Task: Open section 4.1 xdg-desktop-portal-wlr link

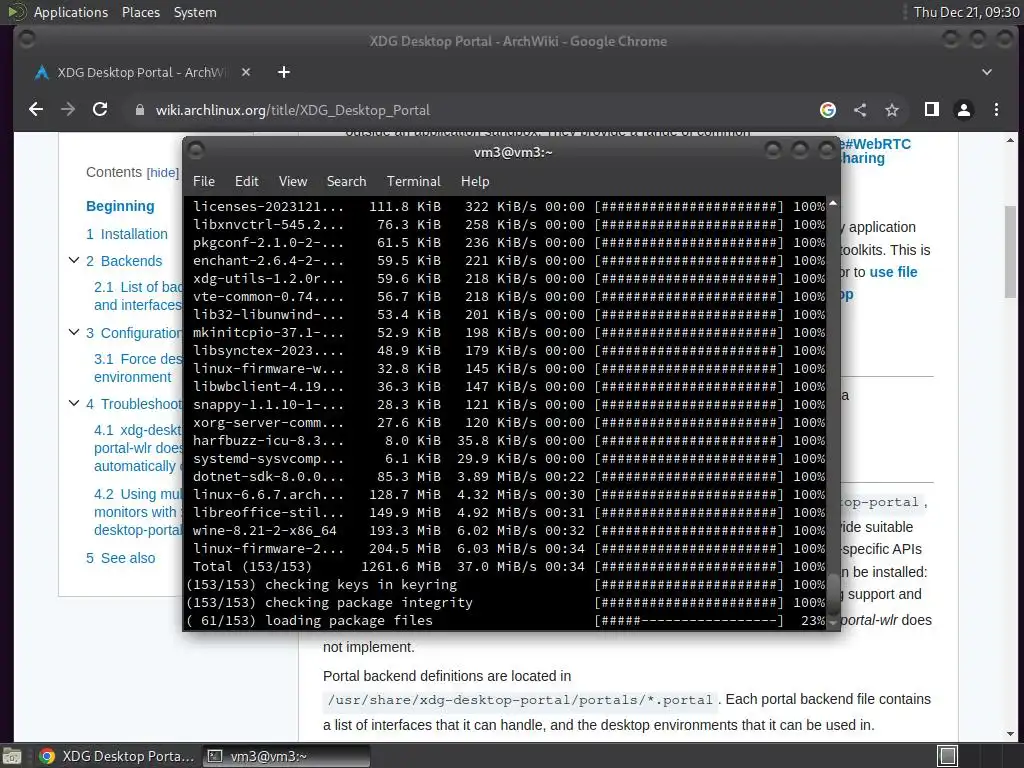Action: [x=138, y=448]
